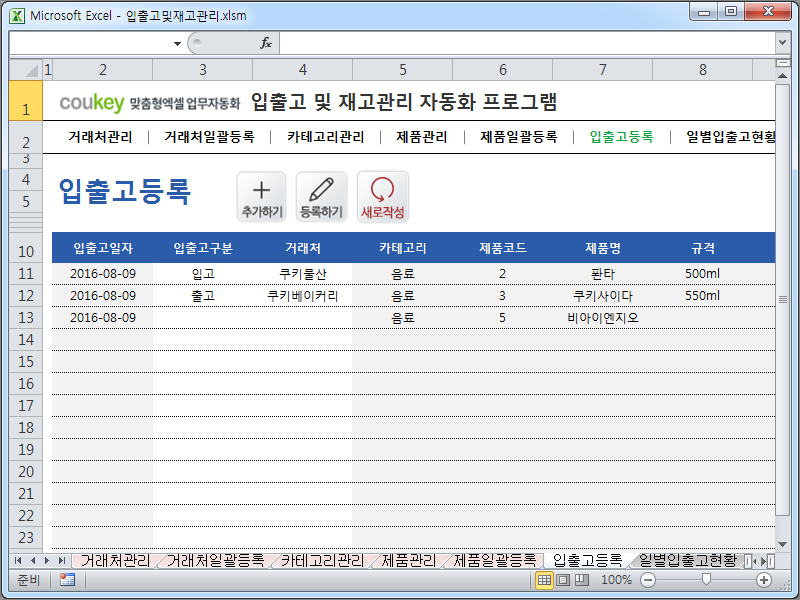Screen dimensions: 800x600
Task: Select the 제품관리 sheet tab
Action: (409, 561)
